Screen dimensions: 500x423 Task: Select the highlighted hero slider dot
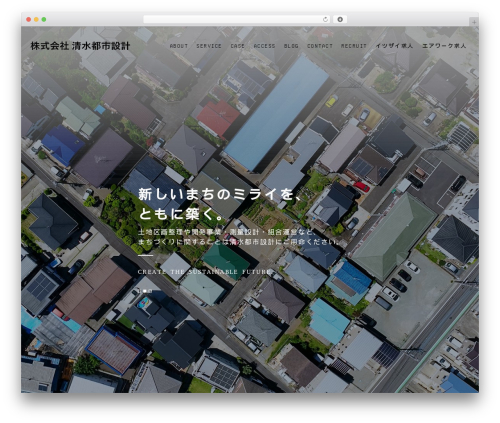145,291
